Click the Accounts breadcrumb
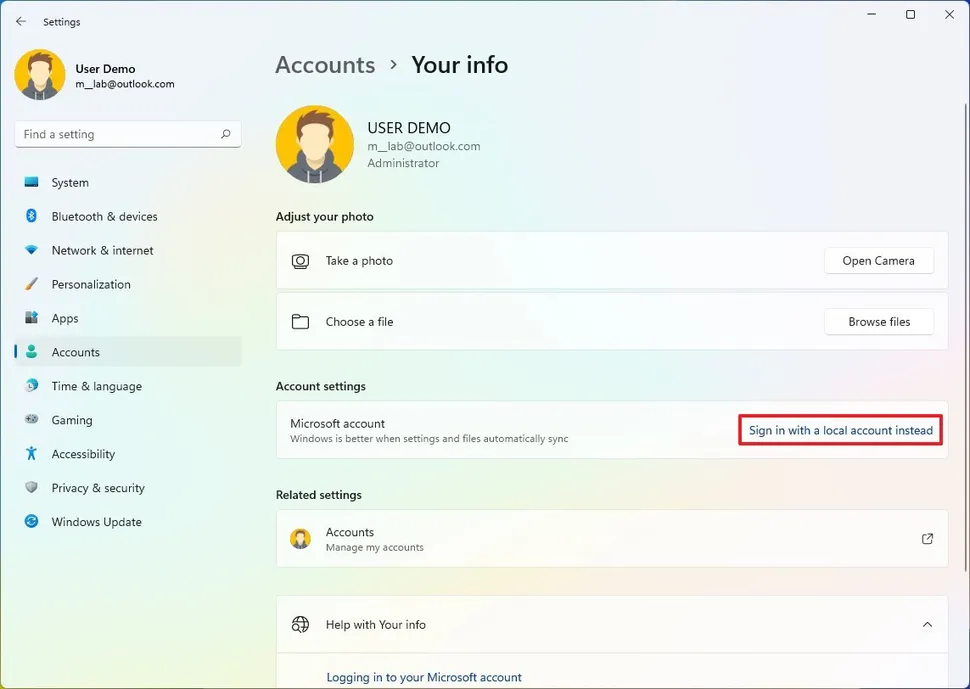This screenshot has height=689, width=970. [x=325, y=65]
